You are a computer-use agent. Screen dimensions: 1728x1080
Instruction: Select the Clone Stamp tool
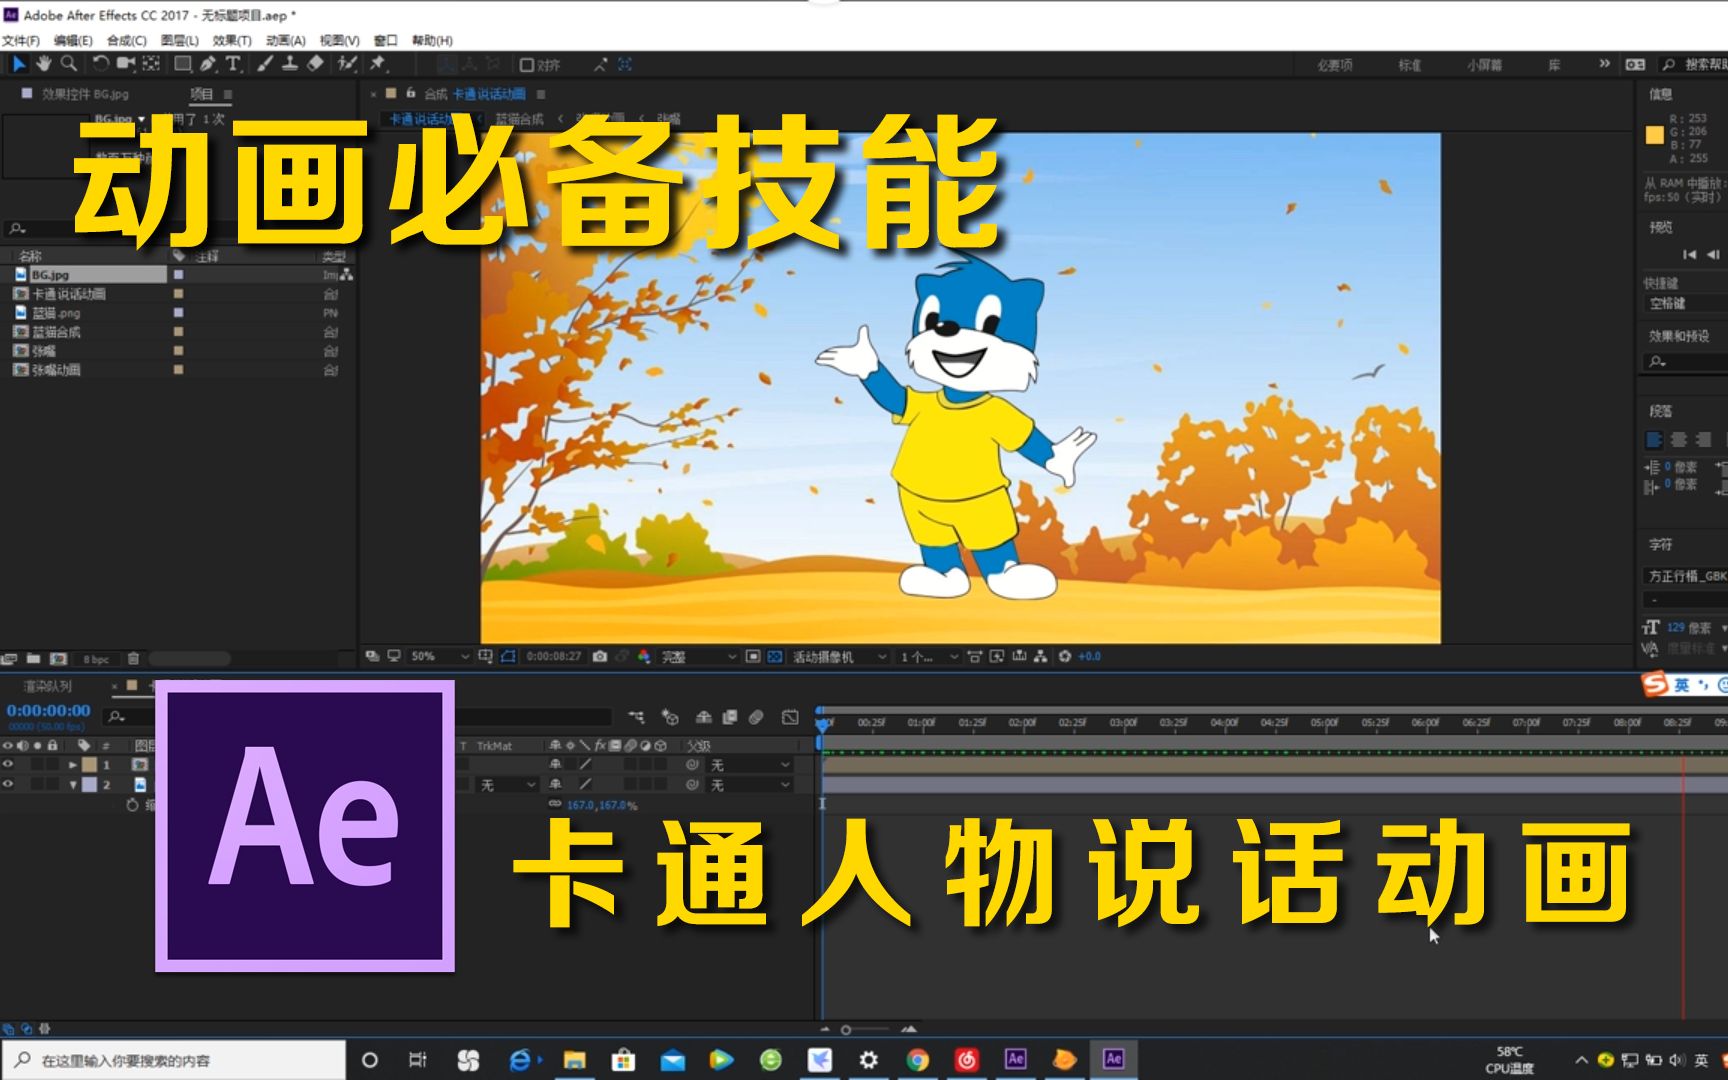290,64
